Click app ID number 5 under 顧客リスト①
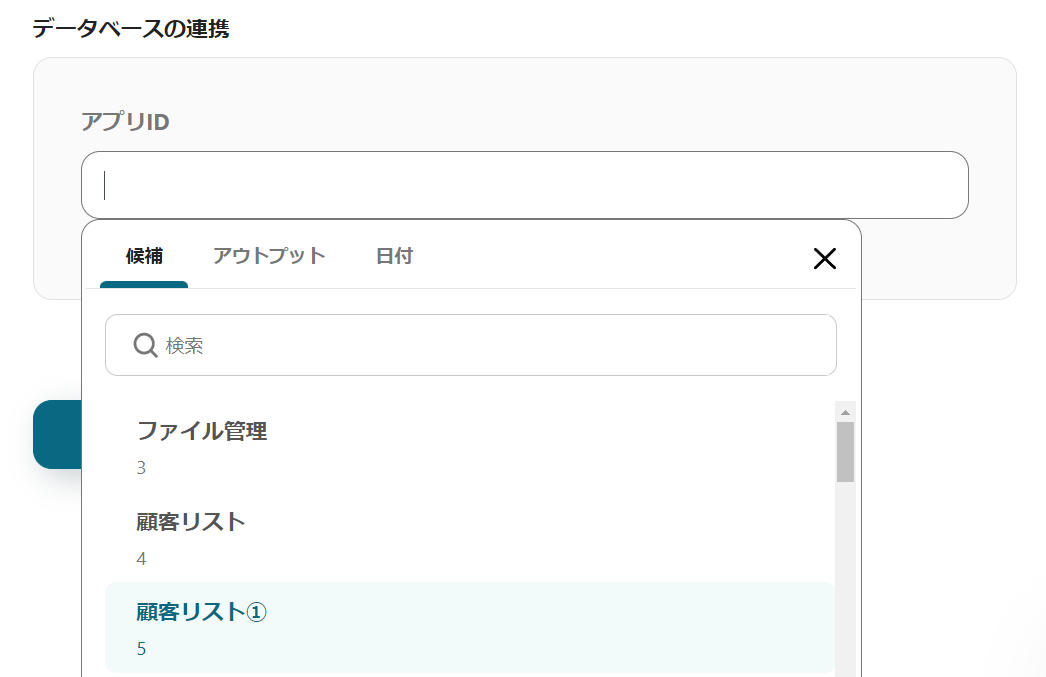This screenshot has height=677, width=1046. (141, 649)
